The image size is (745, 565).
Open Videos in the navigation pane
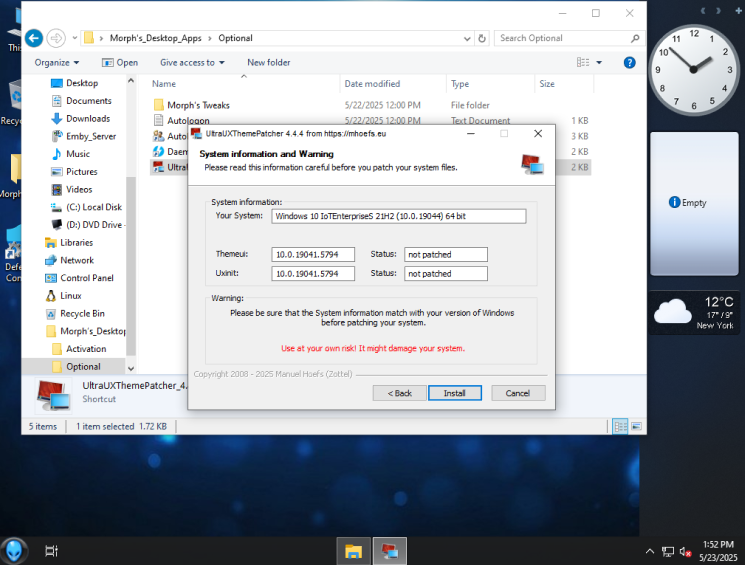[79, 190]
